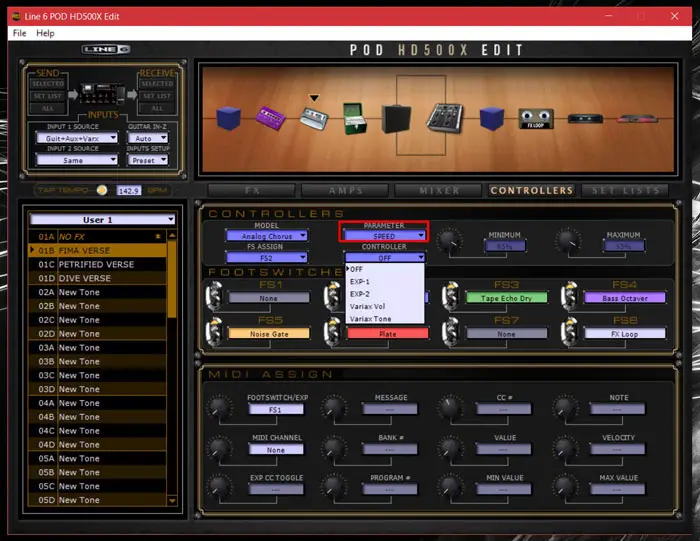Viewport: 700px width, 541px height.
Task: Click FS5 Noise Gate assignment label
Action: [269, 333]
